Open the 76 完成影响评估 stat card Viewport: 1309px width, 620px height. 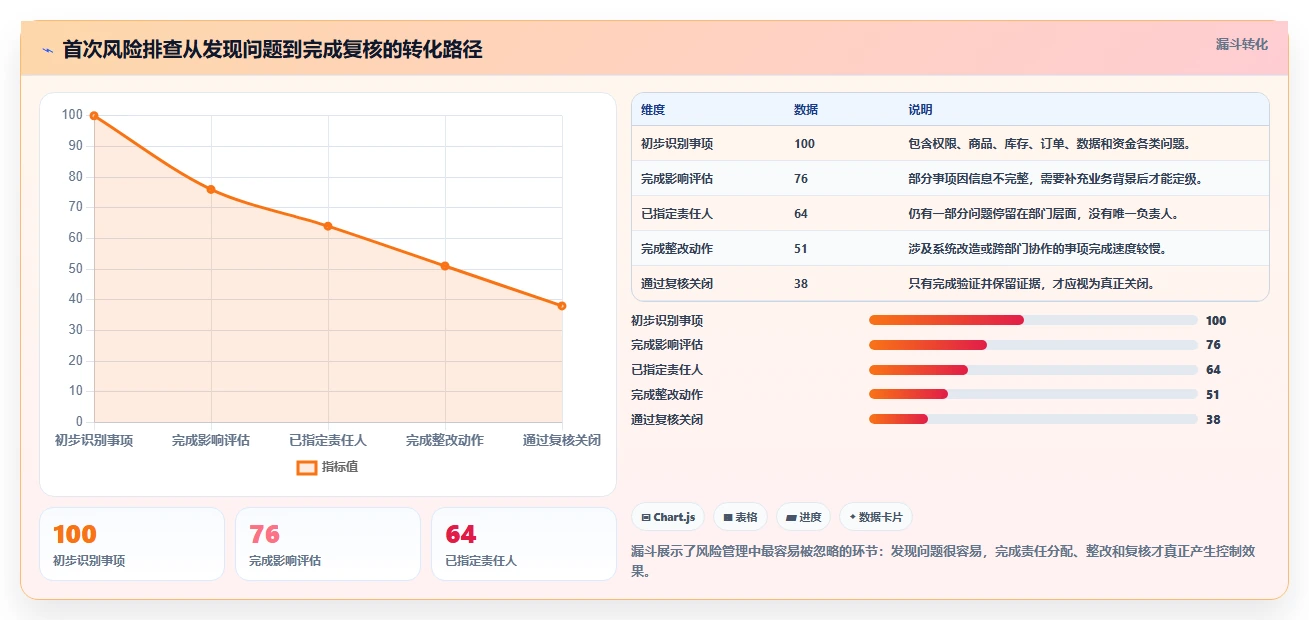(x=328, y=544)
